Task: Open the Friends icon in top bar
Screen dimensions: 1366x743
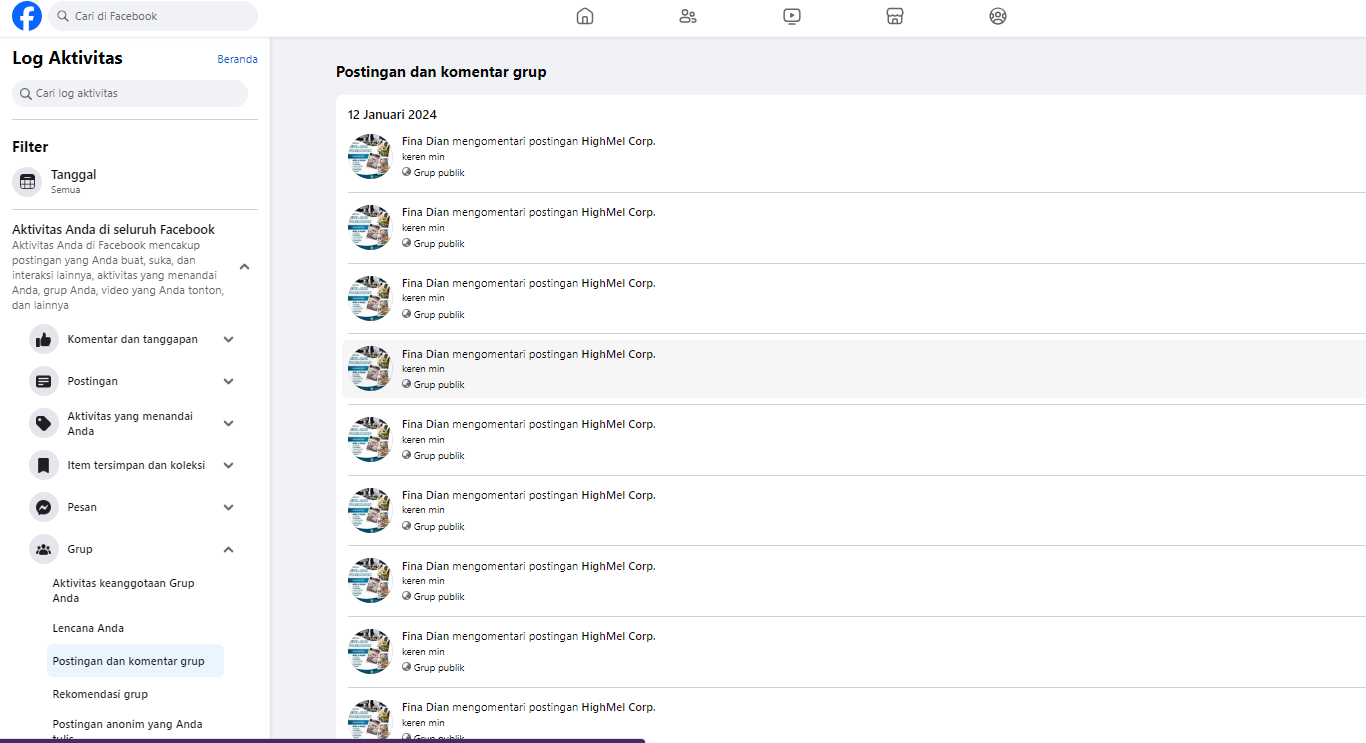Action: pyautogui.click(x=688, y=16)
